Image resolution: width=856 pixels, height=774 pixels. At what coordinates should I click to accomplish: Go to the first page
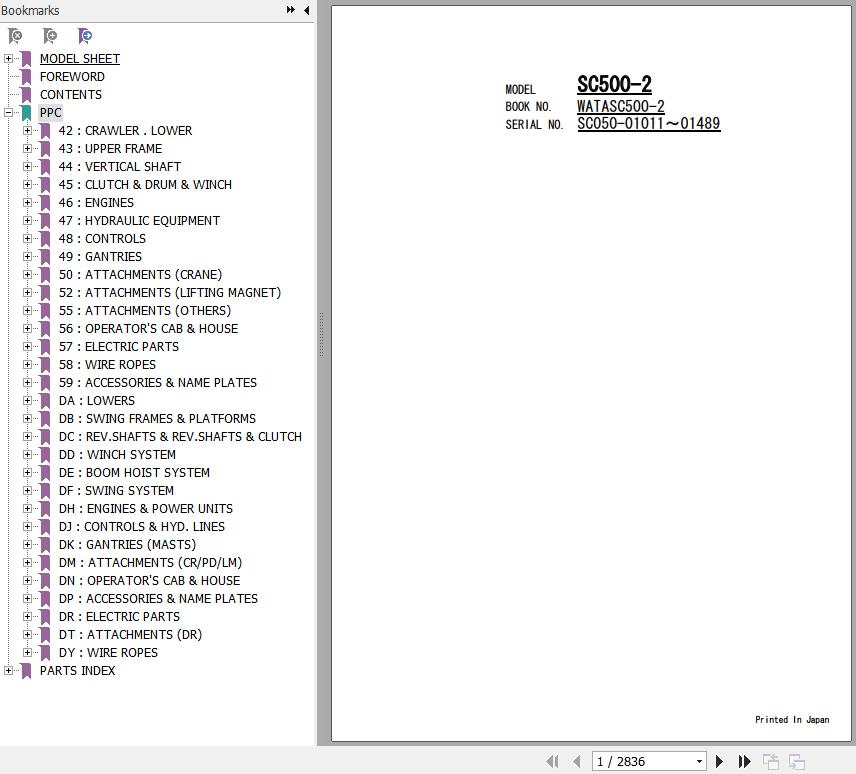coord(552,761)
